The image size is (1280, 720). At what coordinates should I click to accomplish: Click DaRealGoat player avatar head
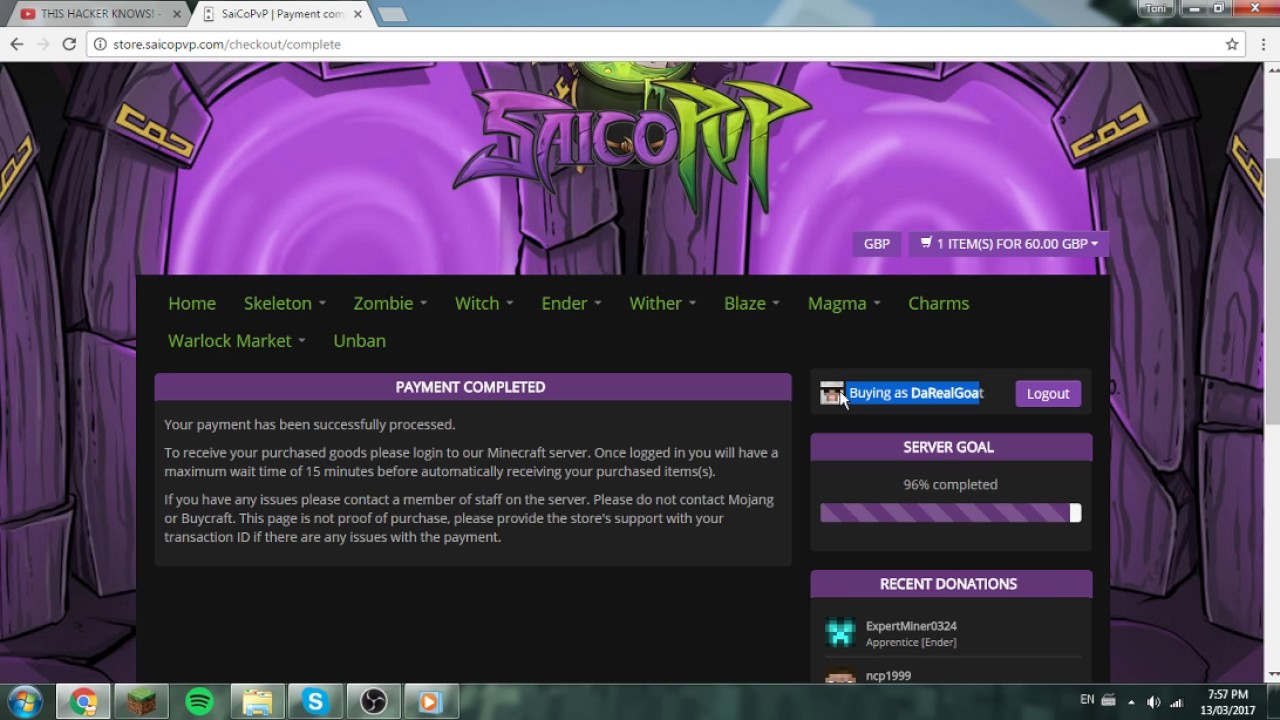coord(831,393)
